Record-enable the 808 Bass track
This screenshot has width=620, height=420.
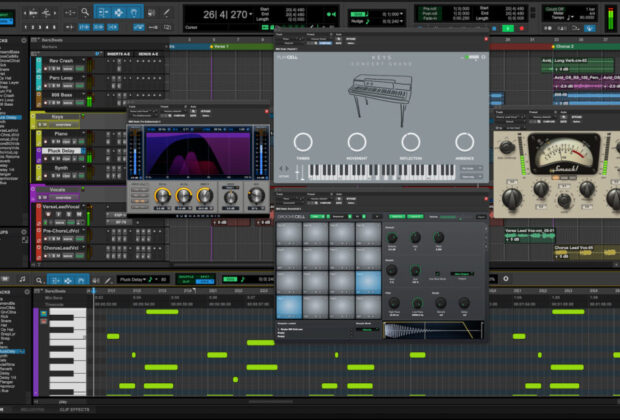point(45,103)
